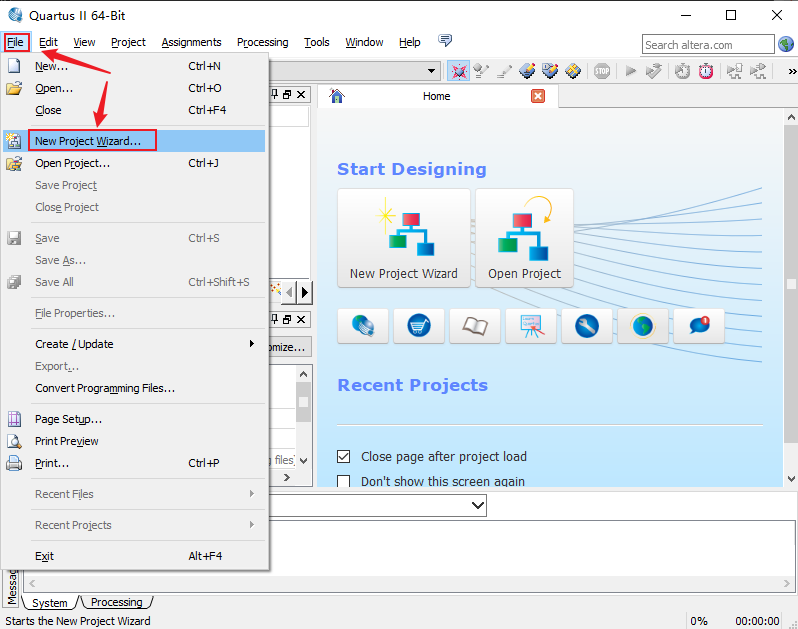Click the yellow-ringed globe icon on the Home page
The width and height of the screenshot is (798, 629).
643,326
